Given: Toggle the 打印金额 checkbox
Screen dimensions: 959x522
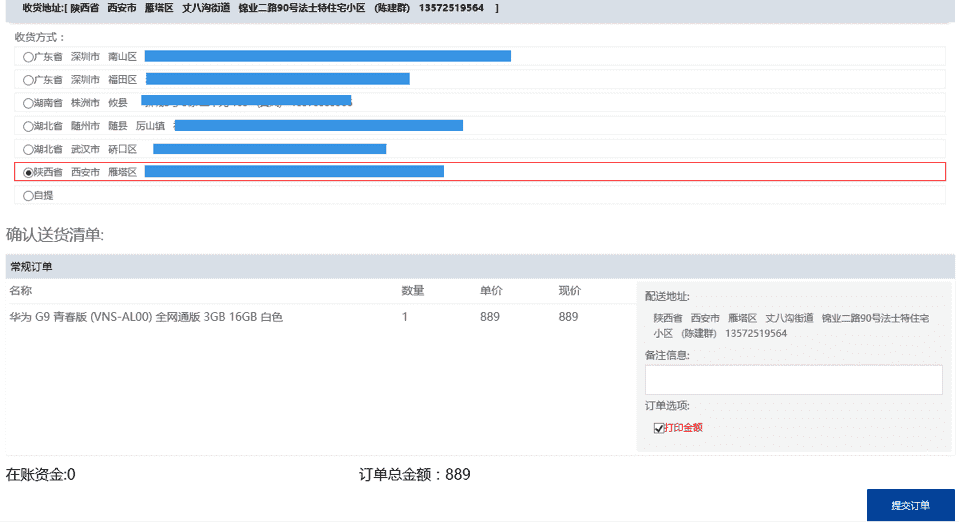Looking at the screenshot, I should pyautogui.click(x=659, y=428).
